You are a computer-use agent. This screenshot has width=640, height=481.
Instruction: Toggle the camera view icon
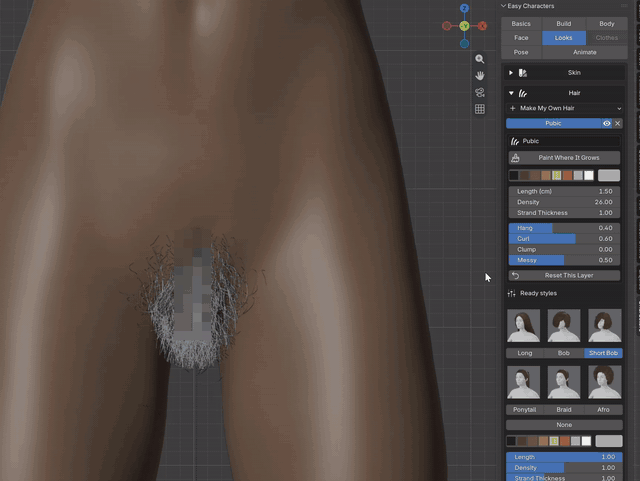(480, 92)
